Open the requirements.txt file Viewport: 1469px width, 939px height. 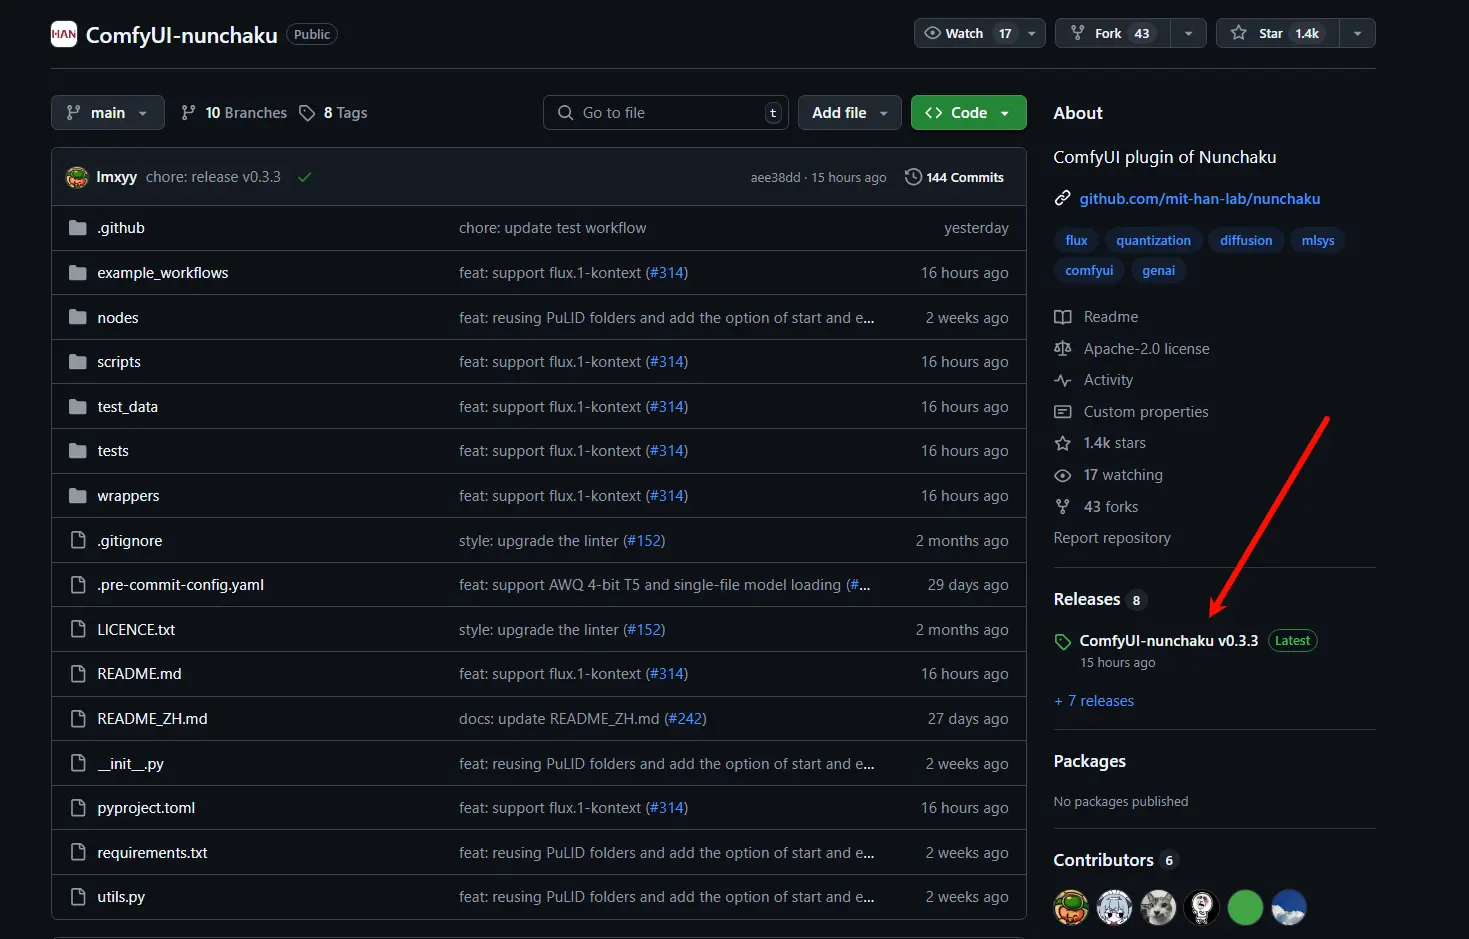coord(152,853)
